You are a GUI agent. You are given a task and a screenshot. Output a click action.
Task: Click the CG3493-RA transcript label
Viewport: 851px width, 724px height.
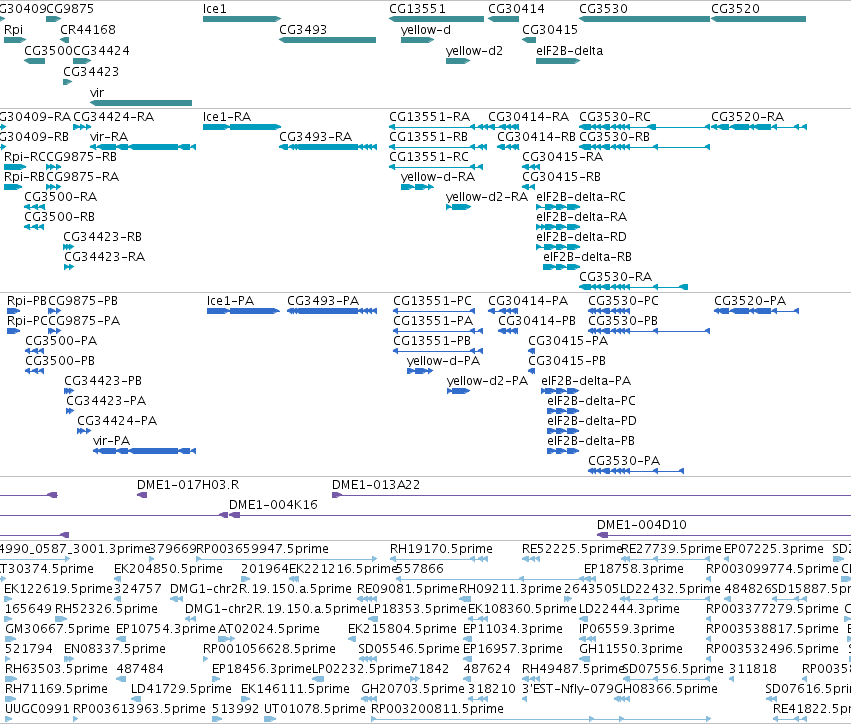pos(315,137)
